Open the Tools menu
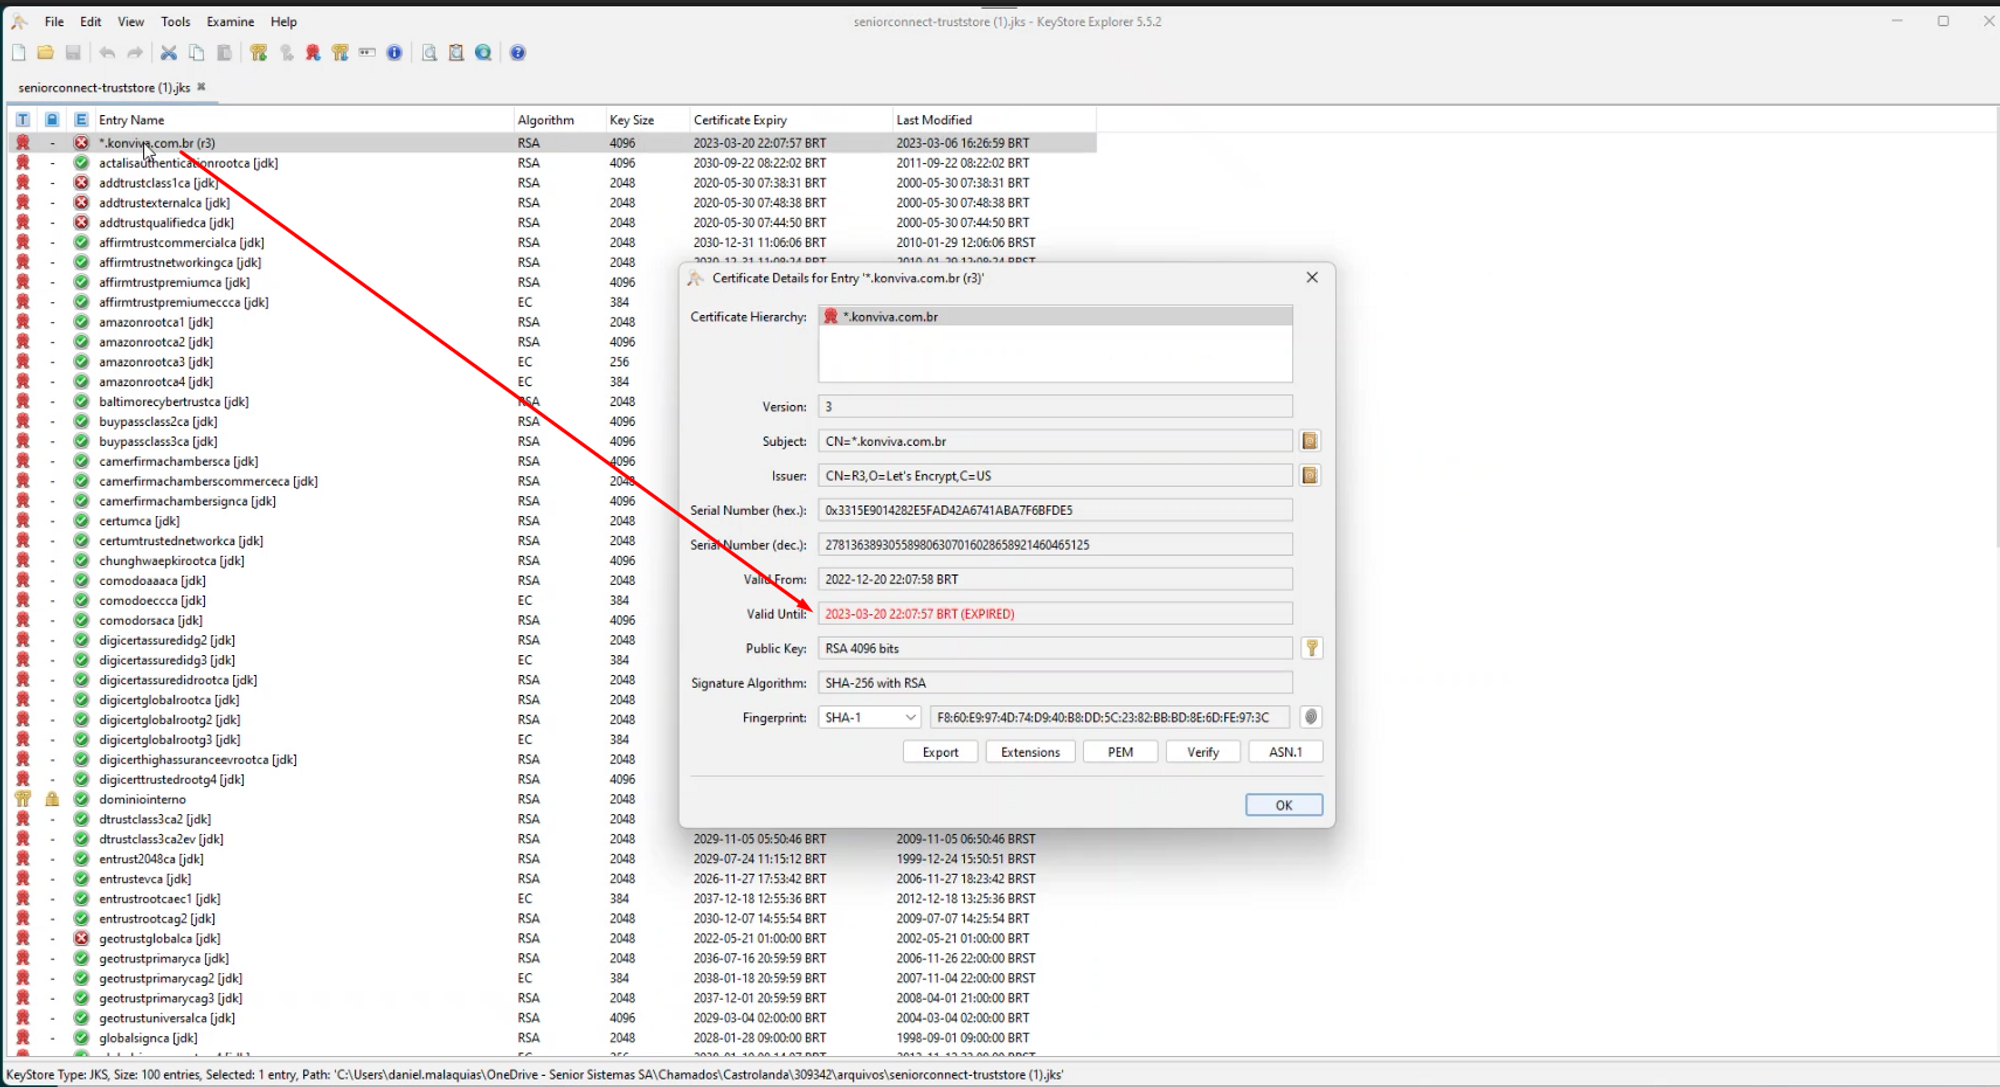 [175, 21]
